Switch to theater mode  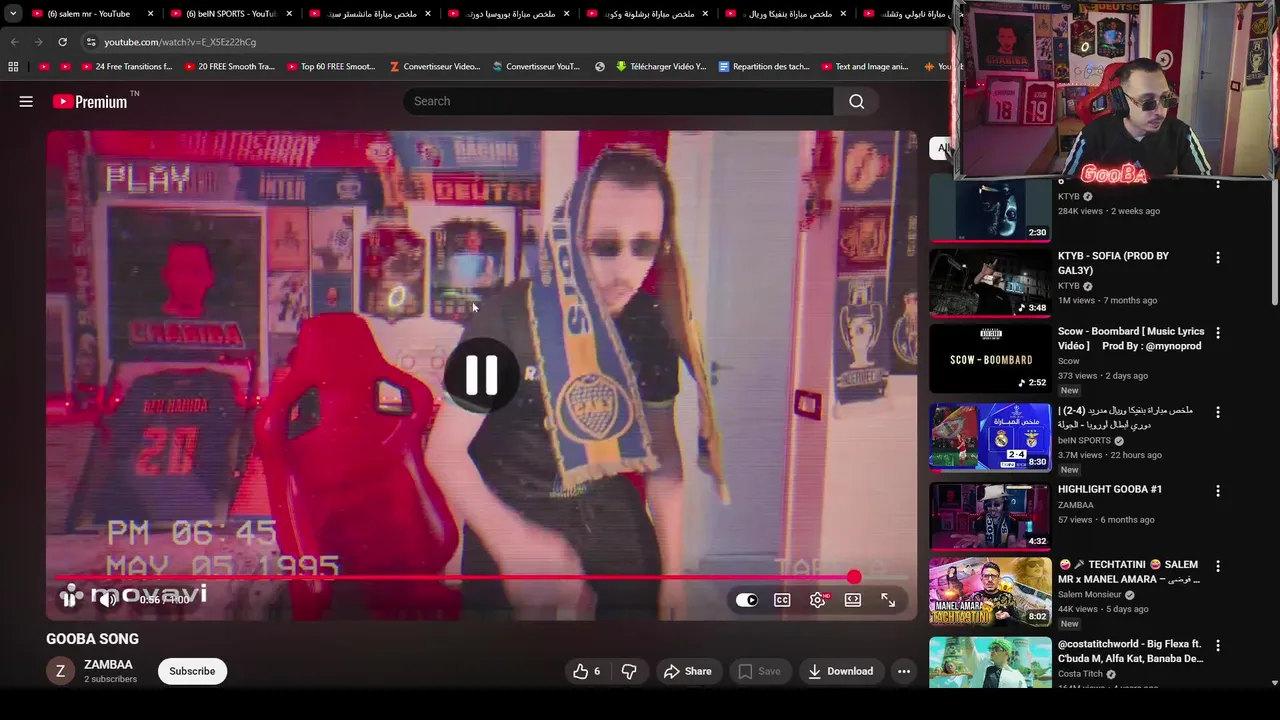(853, 600)
